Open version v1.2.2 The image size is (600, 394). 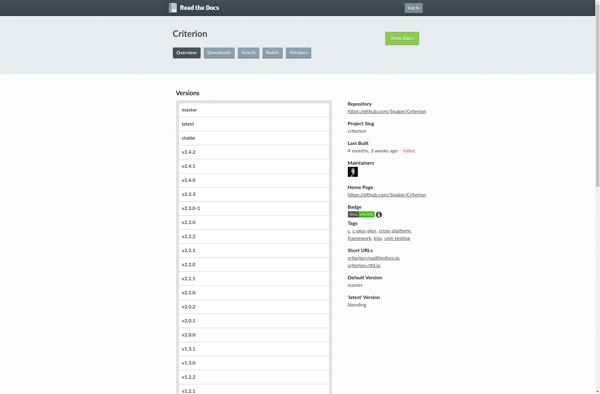point(254,377)
